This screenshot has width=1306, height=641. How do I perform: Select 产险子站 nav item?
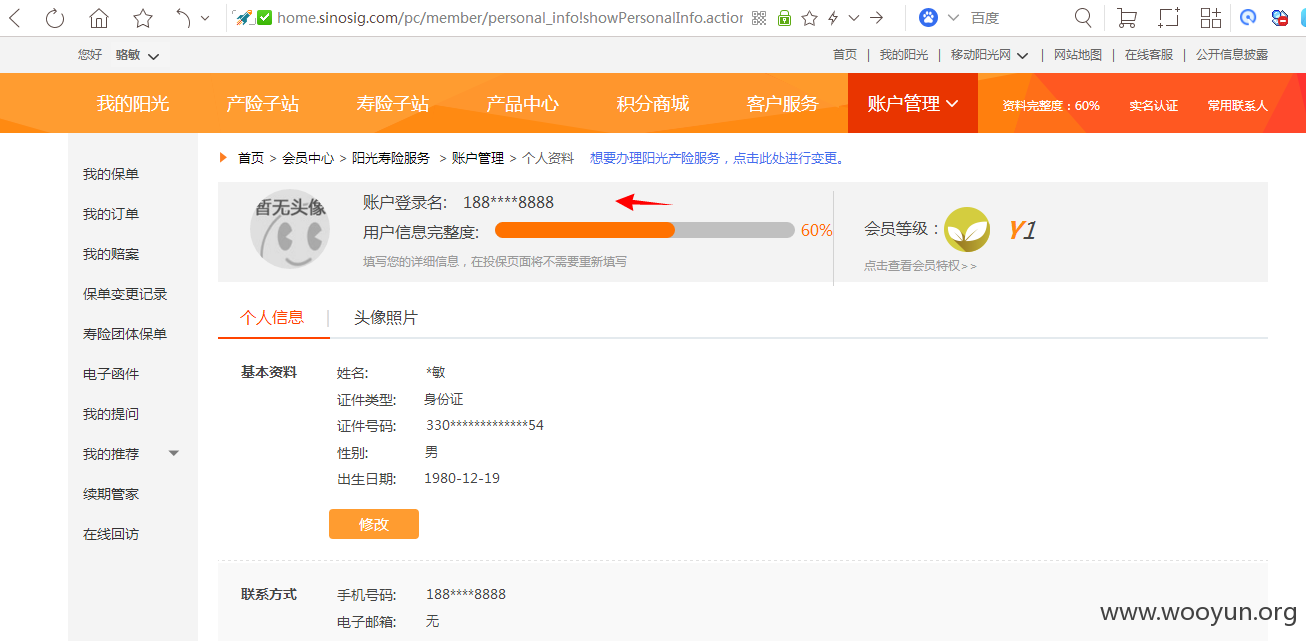coord(263,104)
